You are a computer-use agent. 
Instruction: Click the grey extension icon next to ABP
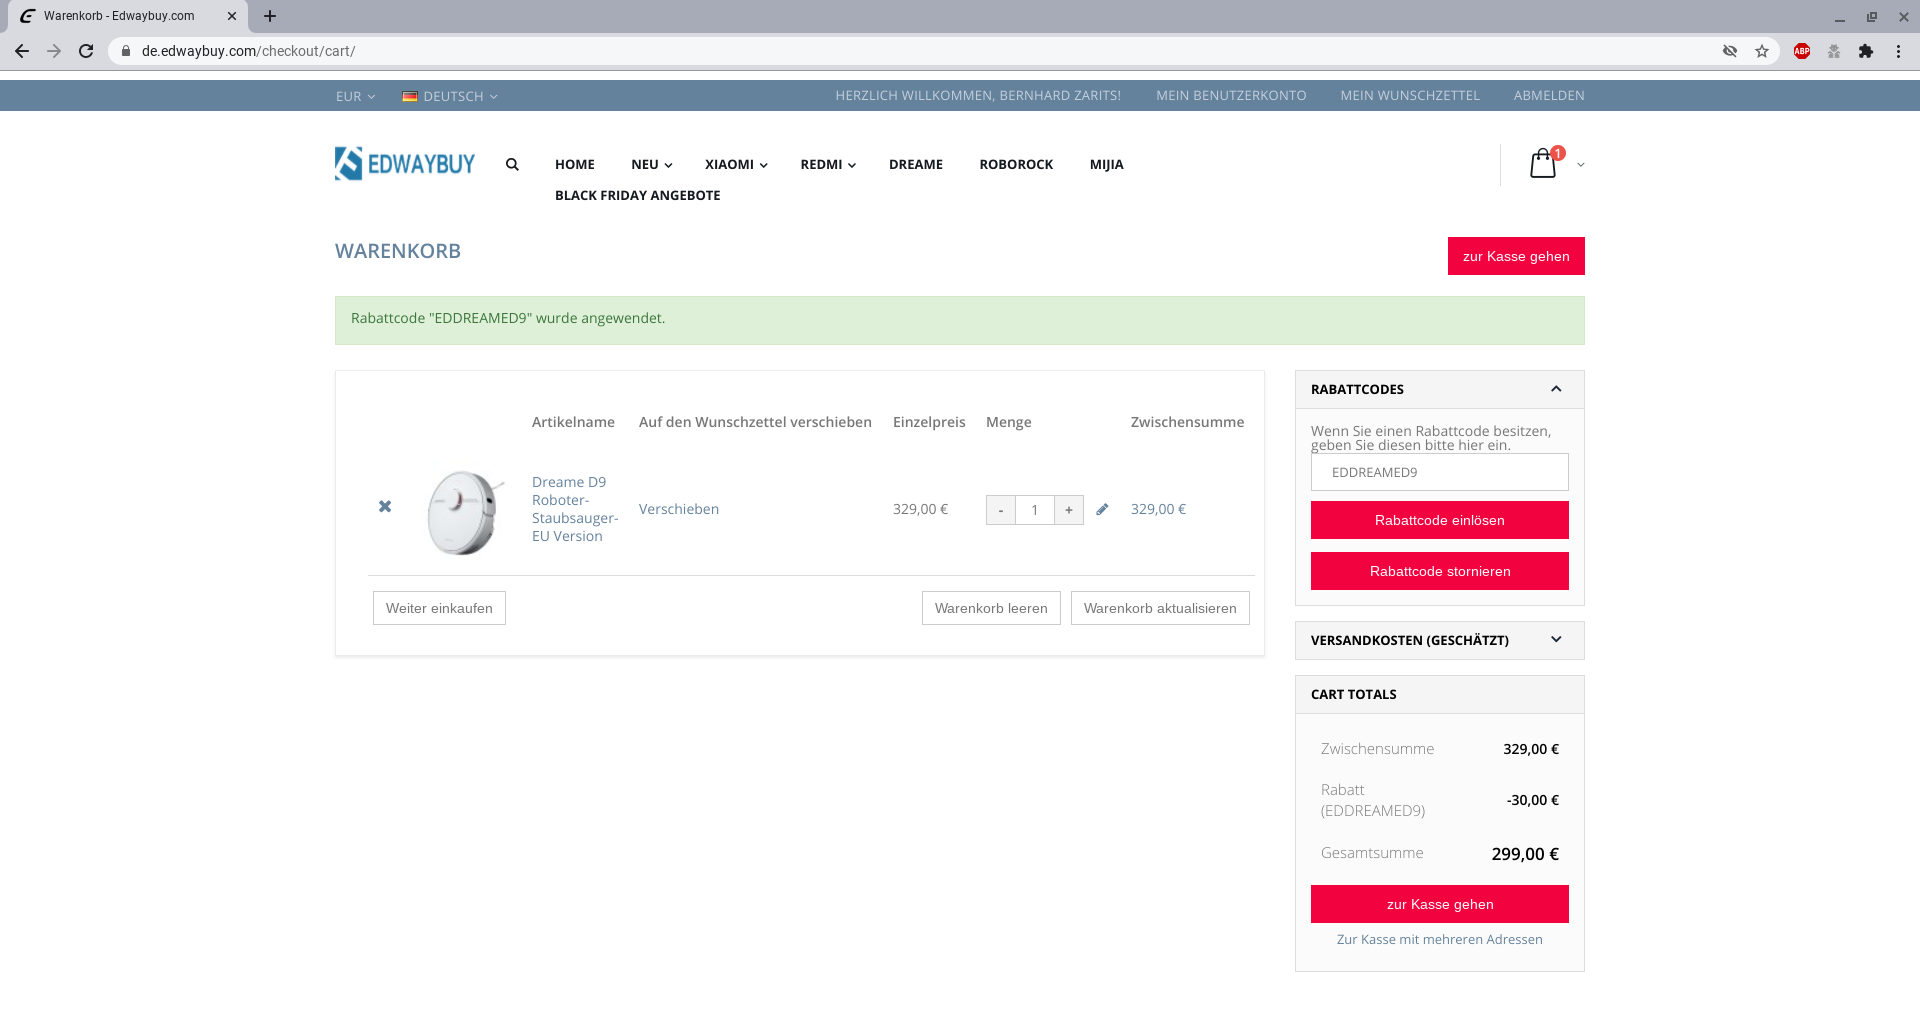1834,51
